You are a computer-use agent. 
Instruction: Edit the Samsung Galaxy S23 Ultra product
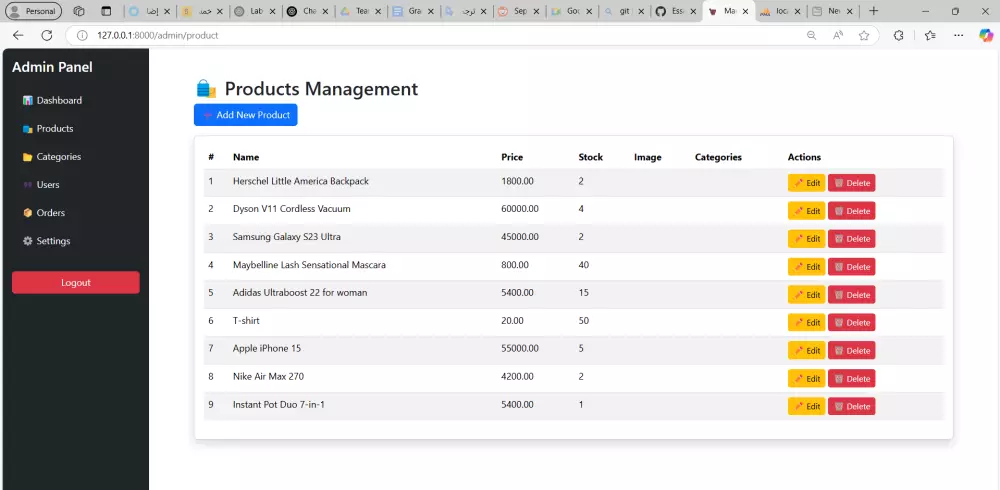[806, 239]
